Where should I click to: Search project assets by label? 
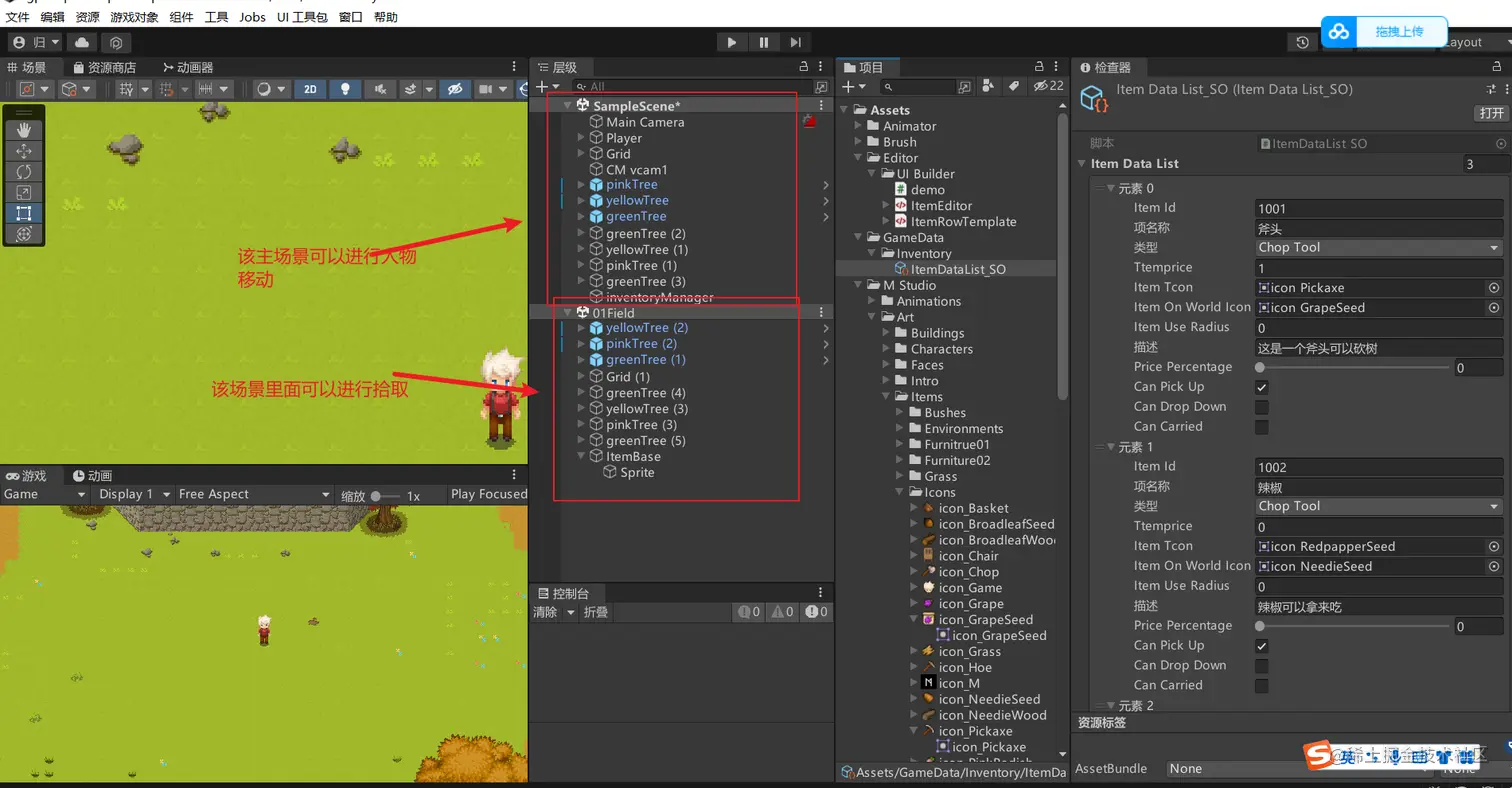(x=1013, y=87)
